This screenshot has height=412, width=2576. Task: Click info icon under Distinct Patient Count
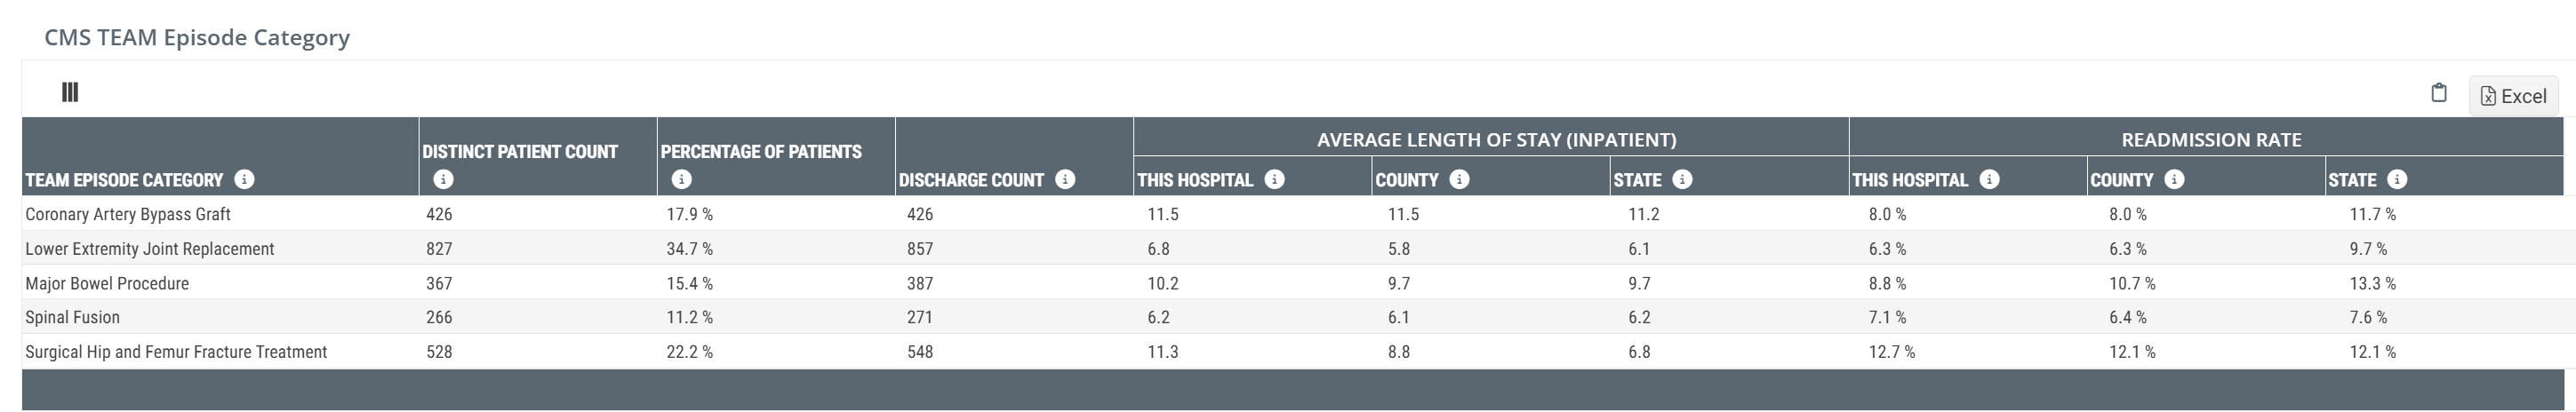(x=444, y=179)
